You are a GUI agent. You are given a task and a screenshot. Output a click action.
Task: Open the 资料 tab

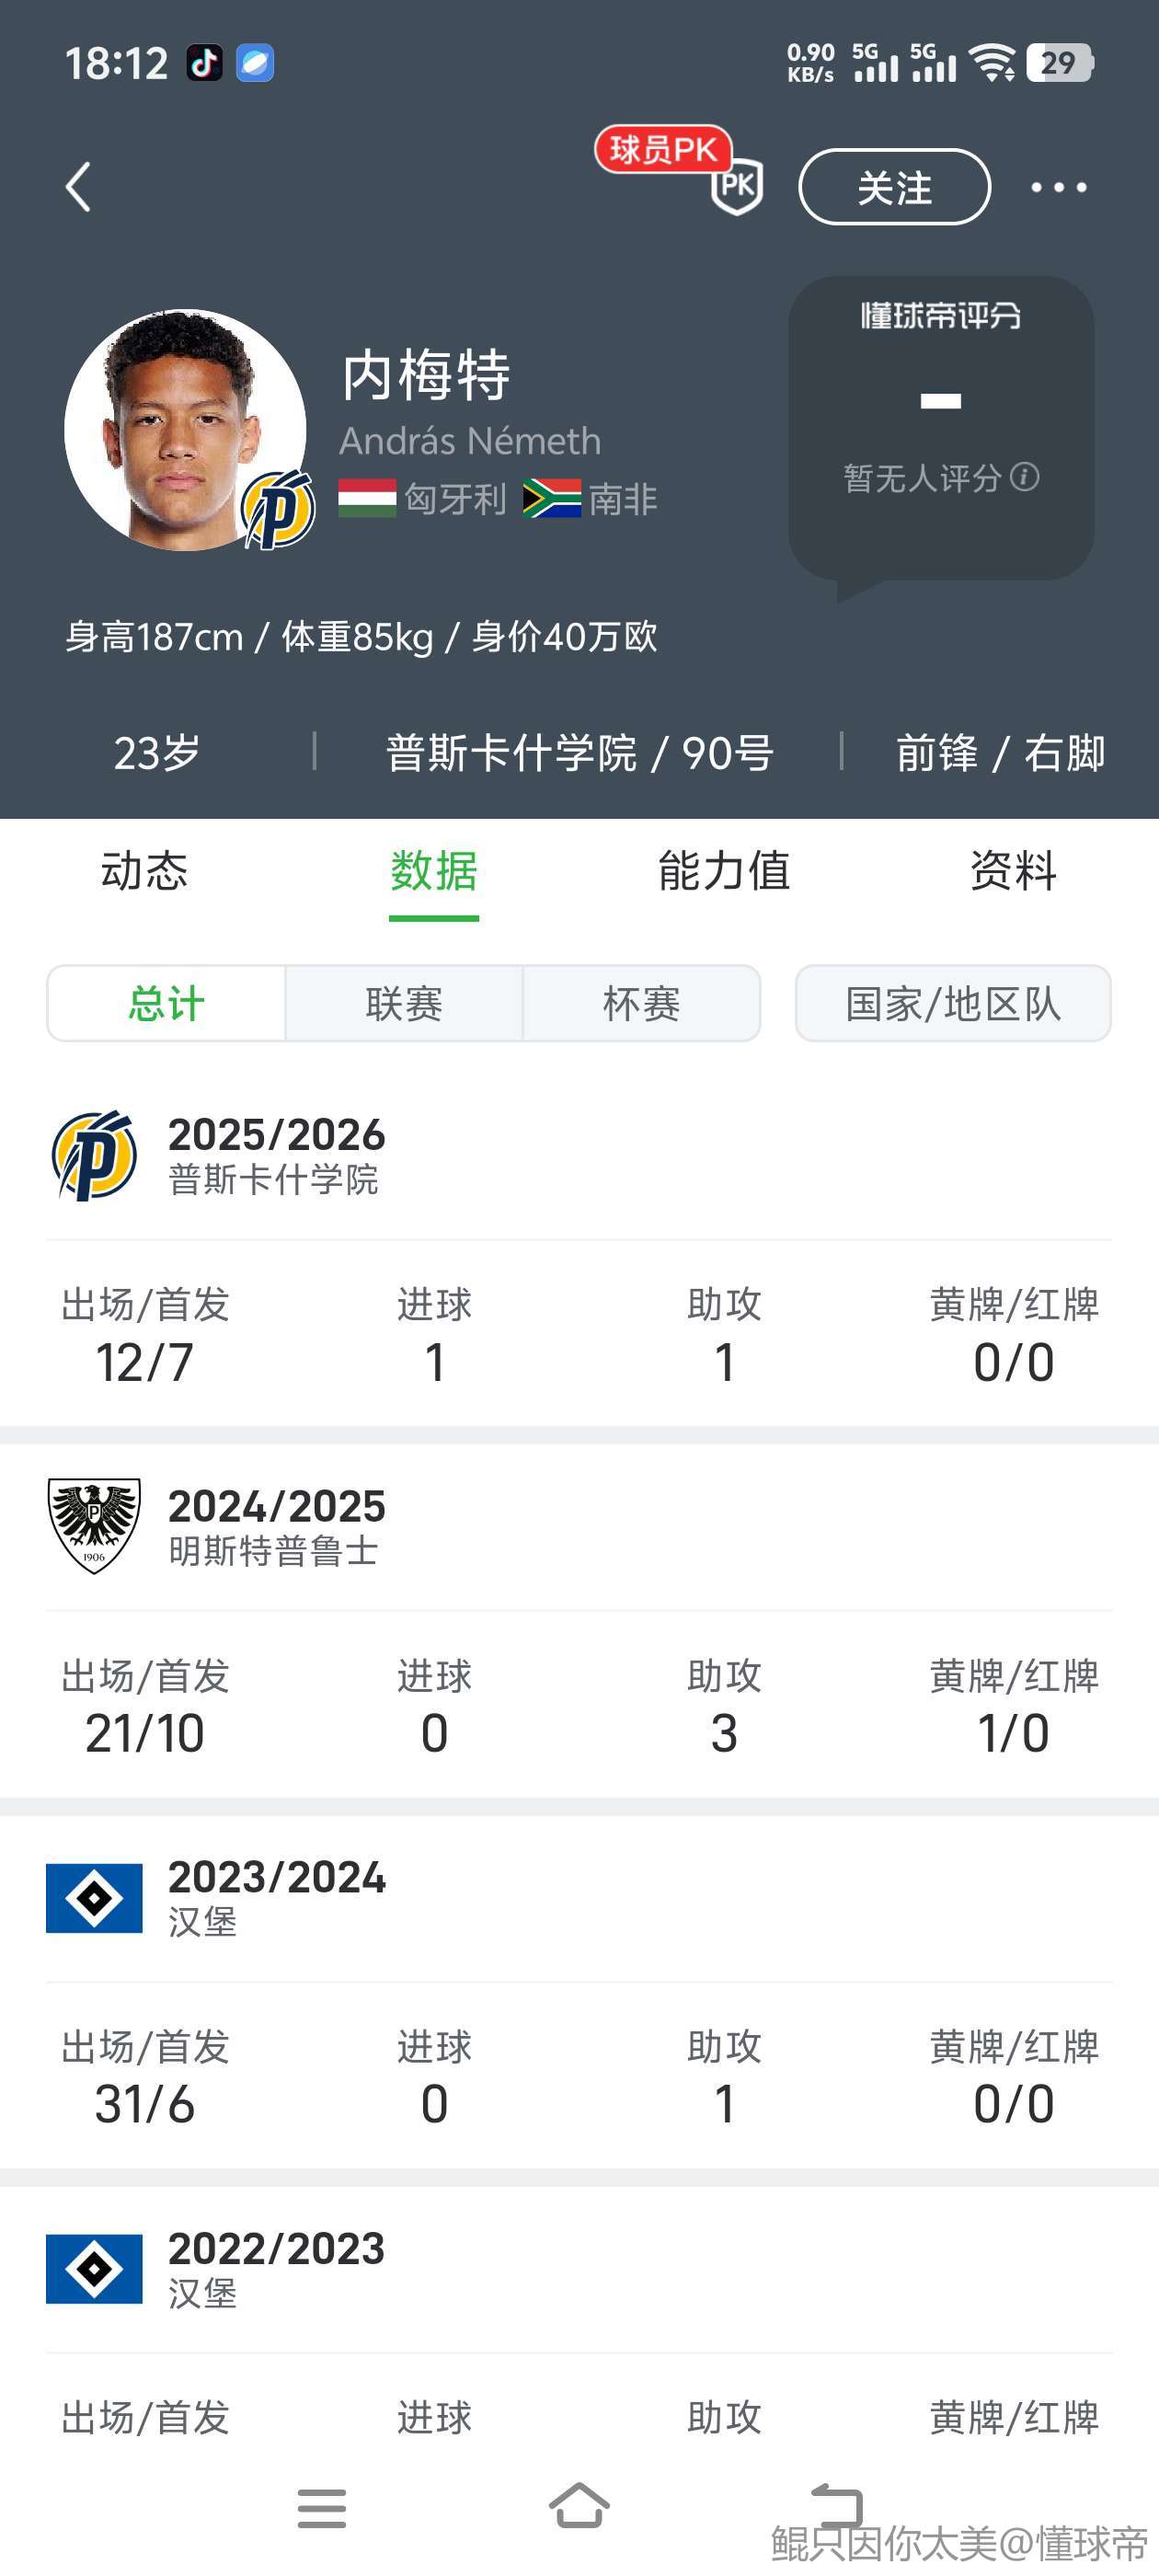(x=1013, y=871)
